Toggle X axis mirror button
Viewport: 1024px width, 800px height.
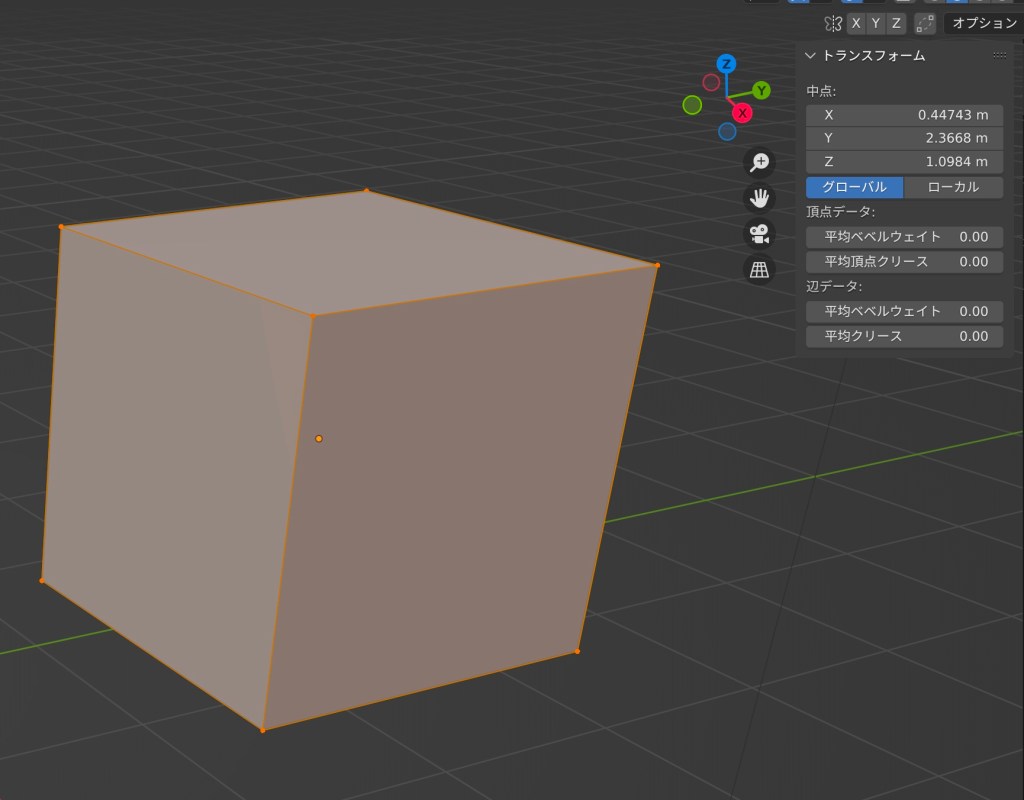coord(856,23)
